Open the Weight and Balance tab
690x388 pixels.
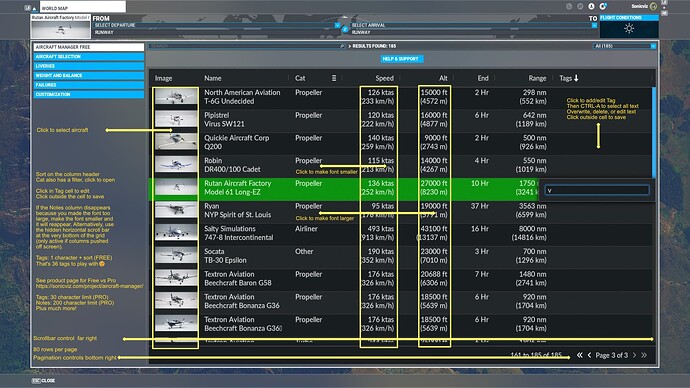click(x=89, y=75)
